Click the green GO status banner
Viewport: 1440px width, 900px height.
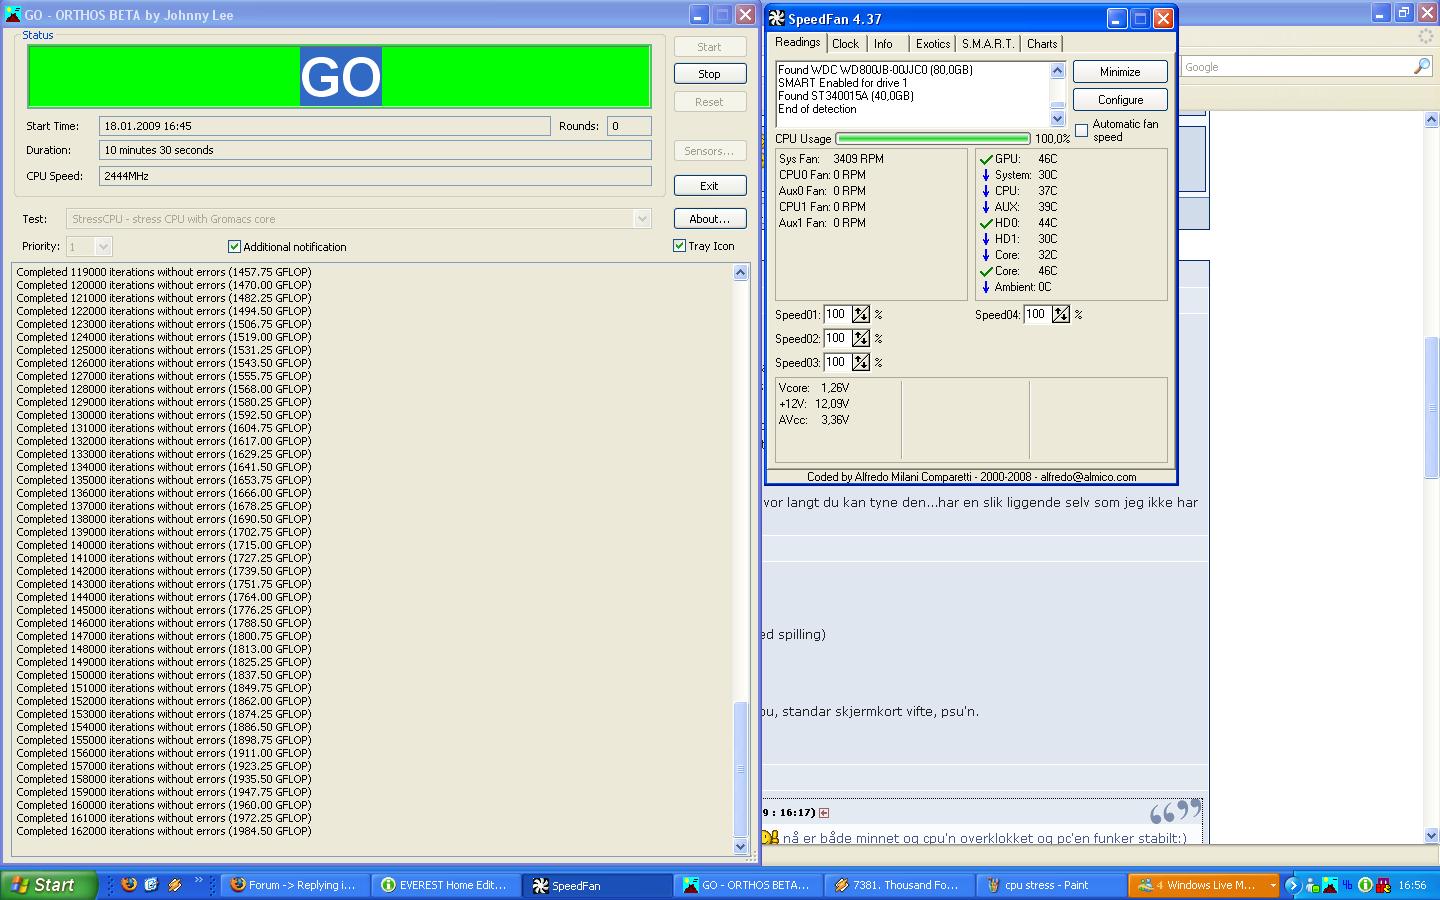pyautogui.click(x=340, y=76)
